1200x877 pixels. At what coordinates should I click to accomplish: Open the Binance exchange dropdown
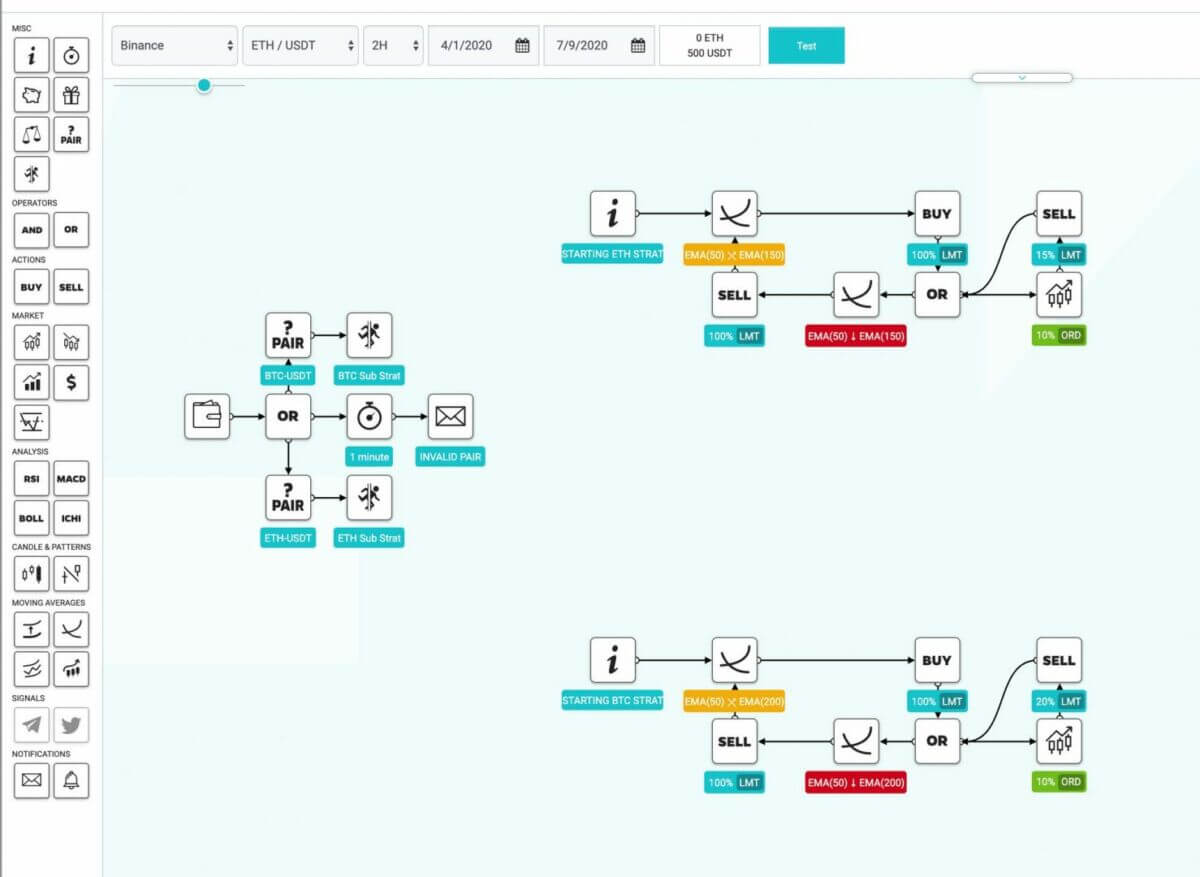pos(175,46)
